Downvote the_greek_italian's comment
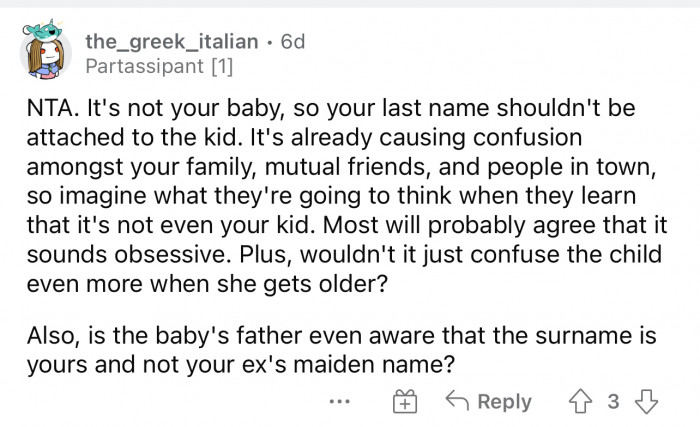Image resolution: width=700 pixels, height=427 pixels. 649,401
